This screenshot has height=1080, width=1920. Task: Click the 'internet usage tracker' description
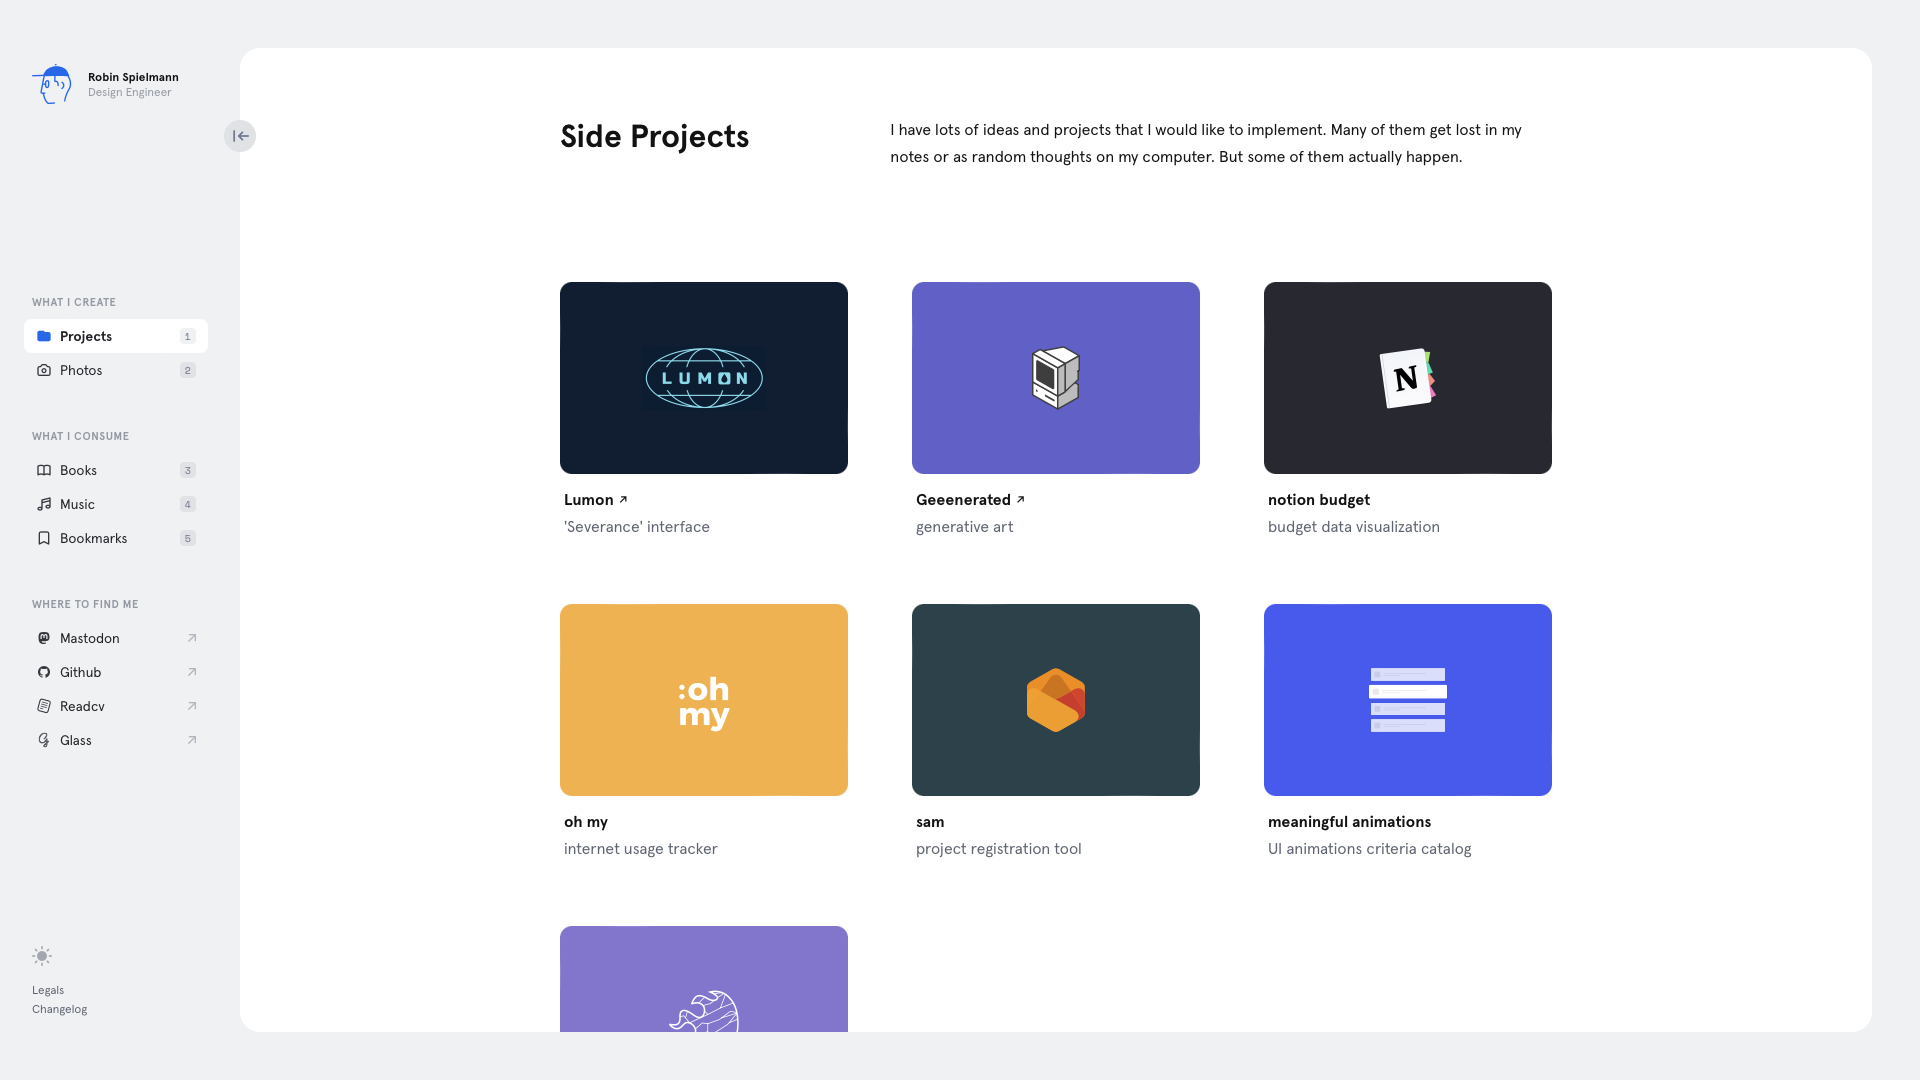[641, 849]
